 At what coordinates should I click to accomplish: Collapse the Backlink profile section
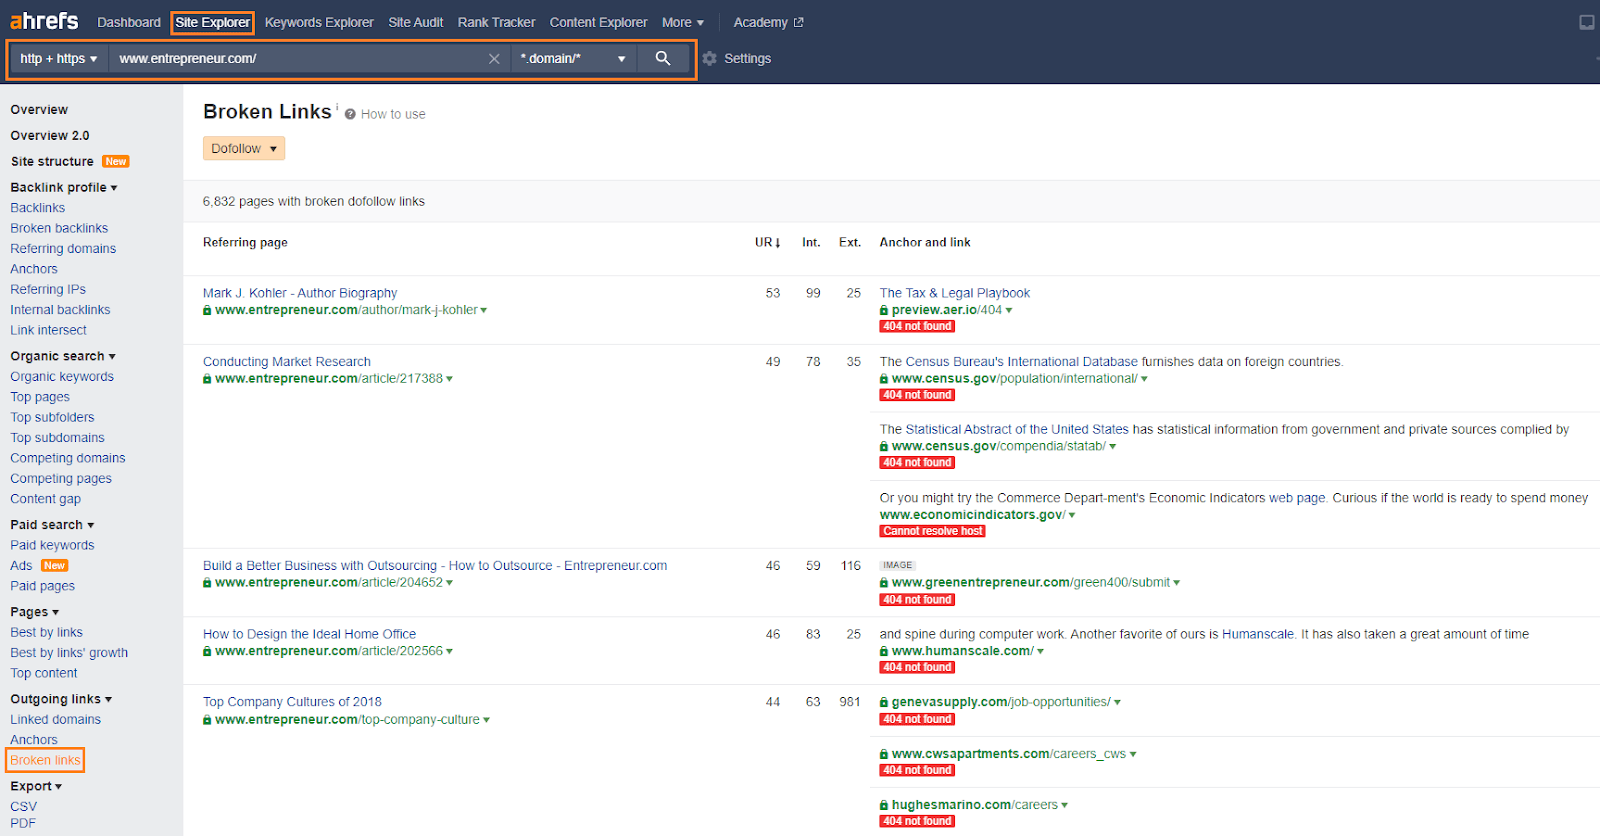click(64, 188)
